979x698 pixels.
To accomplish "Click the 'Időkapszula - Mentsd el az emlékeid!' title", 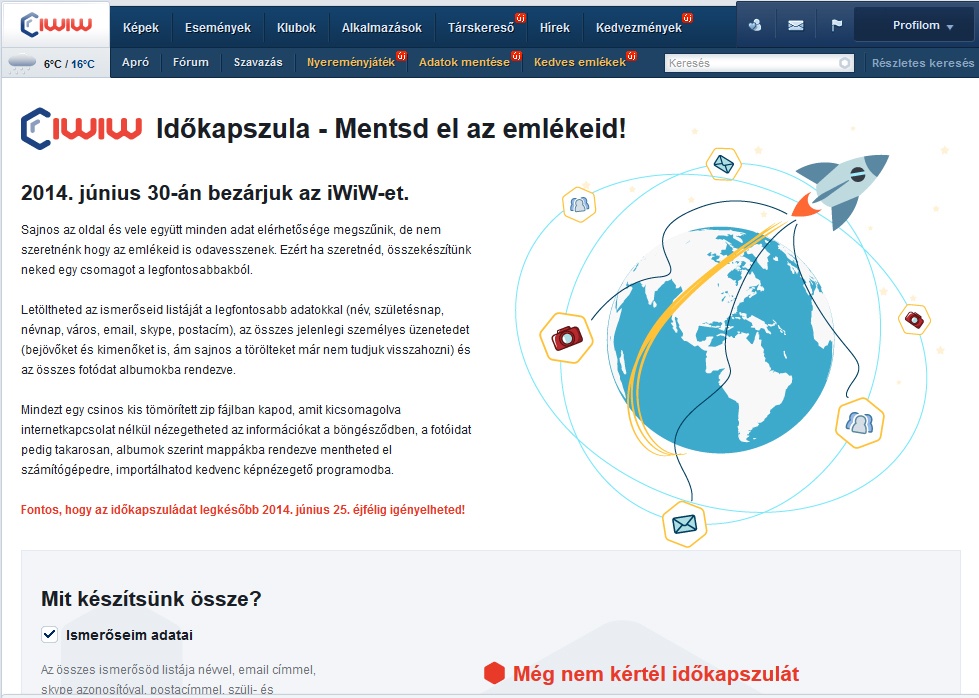I will coord(391,129).
